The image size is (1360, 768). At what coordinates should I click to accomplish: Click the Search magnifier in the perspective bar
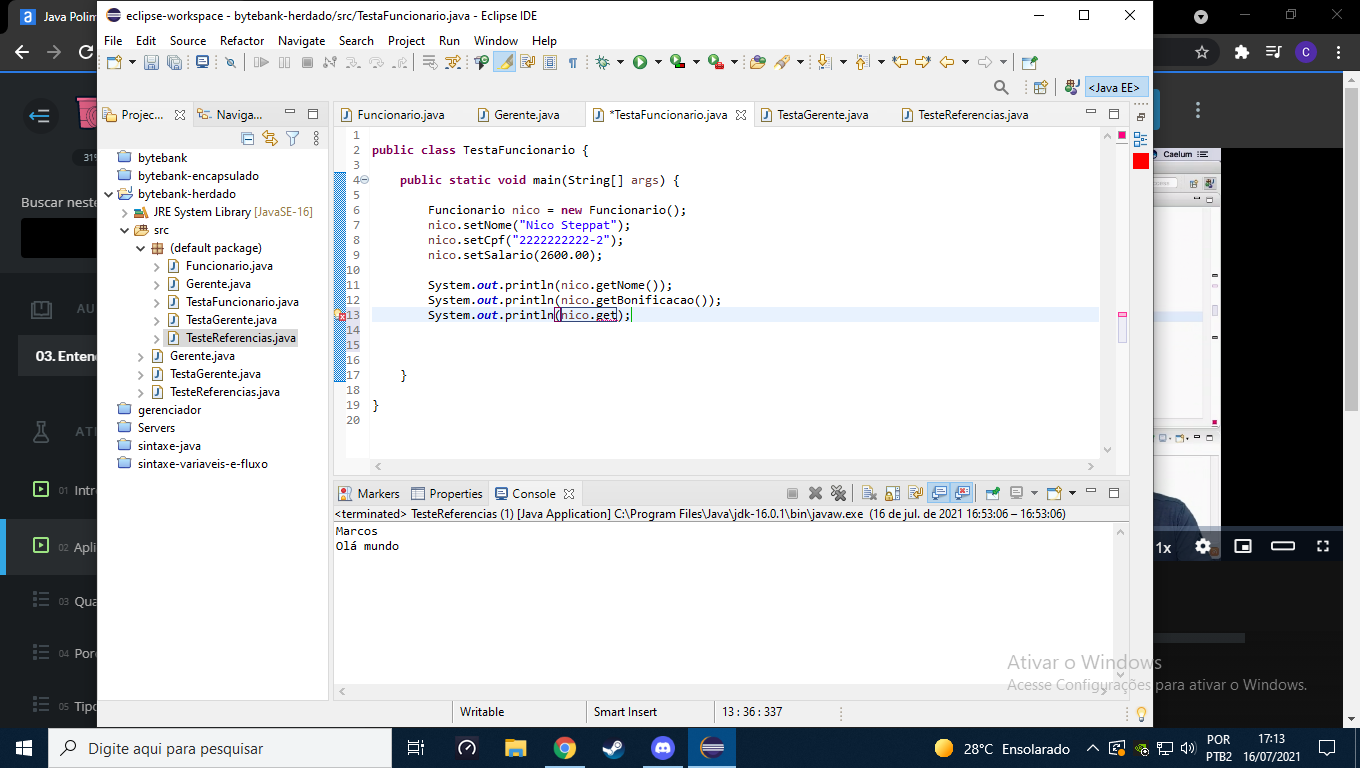pos(1001,88)
